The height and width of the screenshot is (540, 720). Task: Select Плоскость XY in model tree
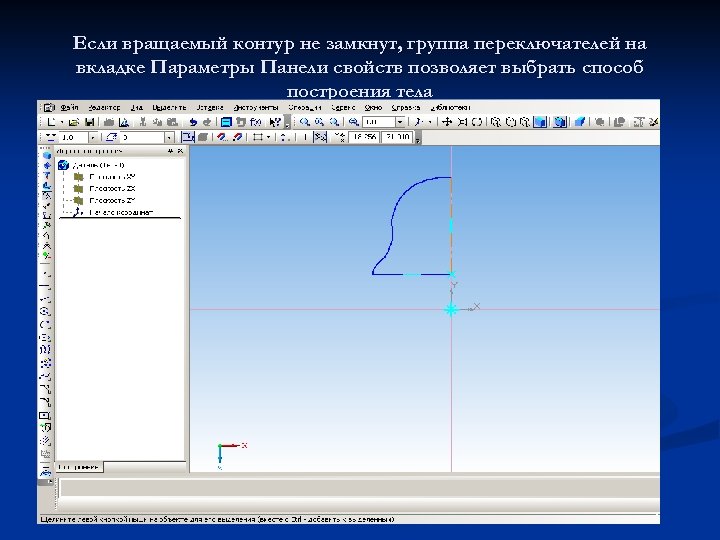tap(112, 177)
